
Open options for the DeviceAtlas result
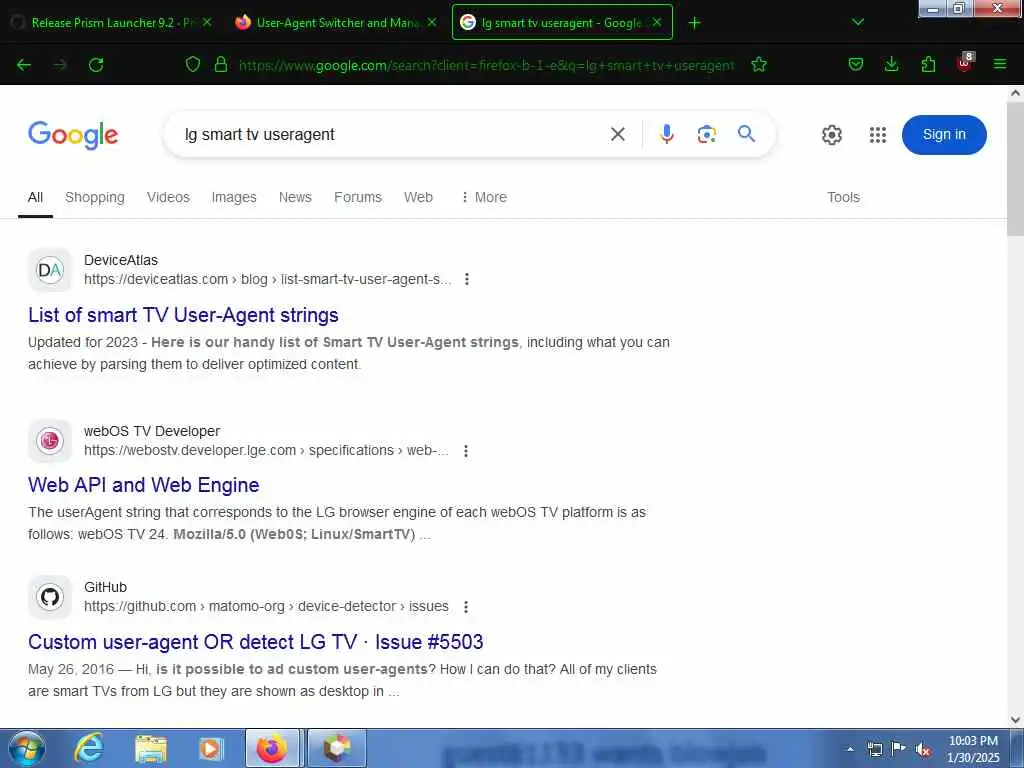click(x=466, y=280)
